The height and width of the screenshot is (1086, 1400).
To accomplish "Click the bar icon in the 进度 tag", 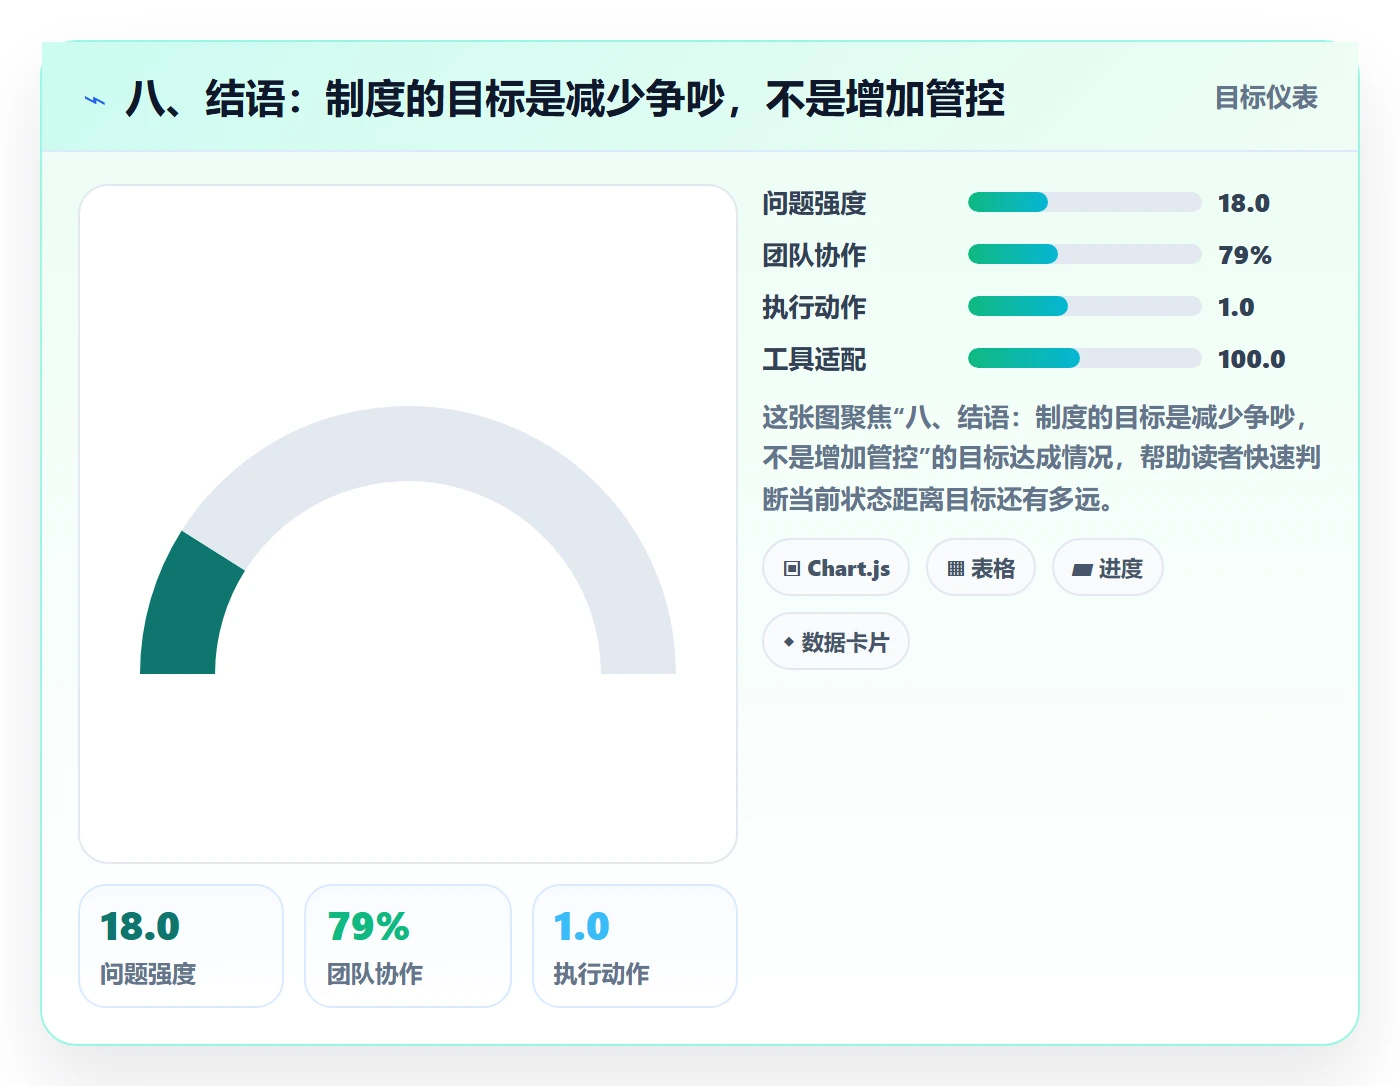I will point(1082,570).
